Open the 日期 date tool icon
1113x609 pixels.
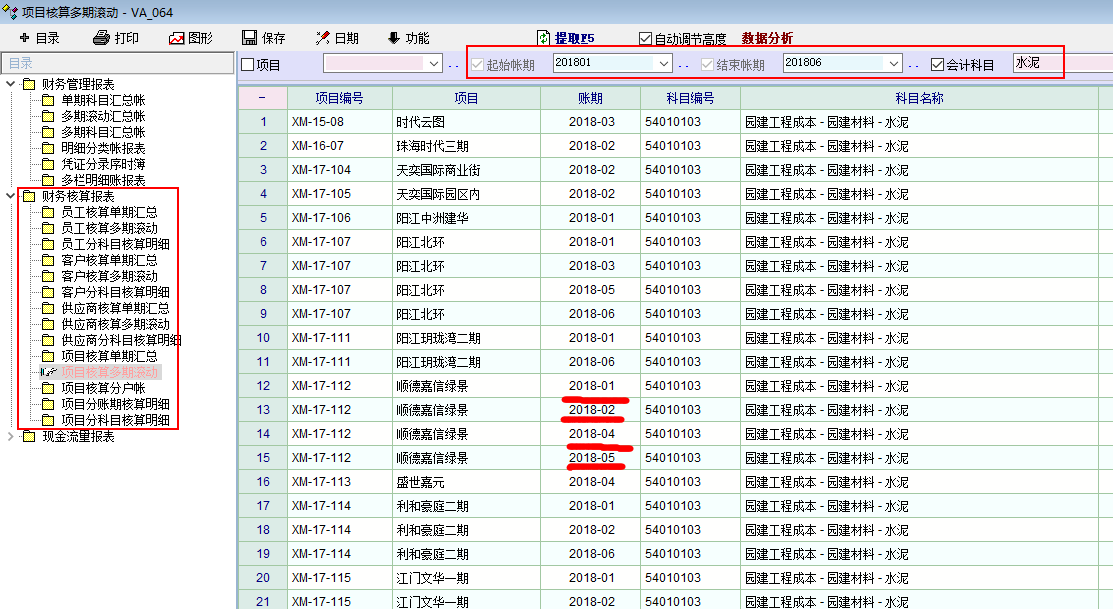(x=323, y=38)
